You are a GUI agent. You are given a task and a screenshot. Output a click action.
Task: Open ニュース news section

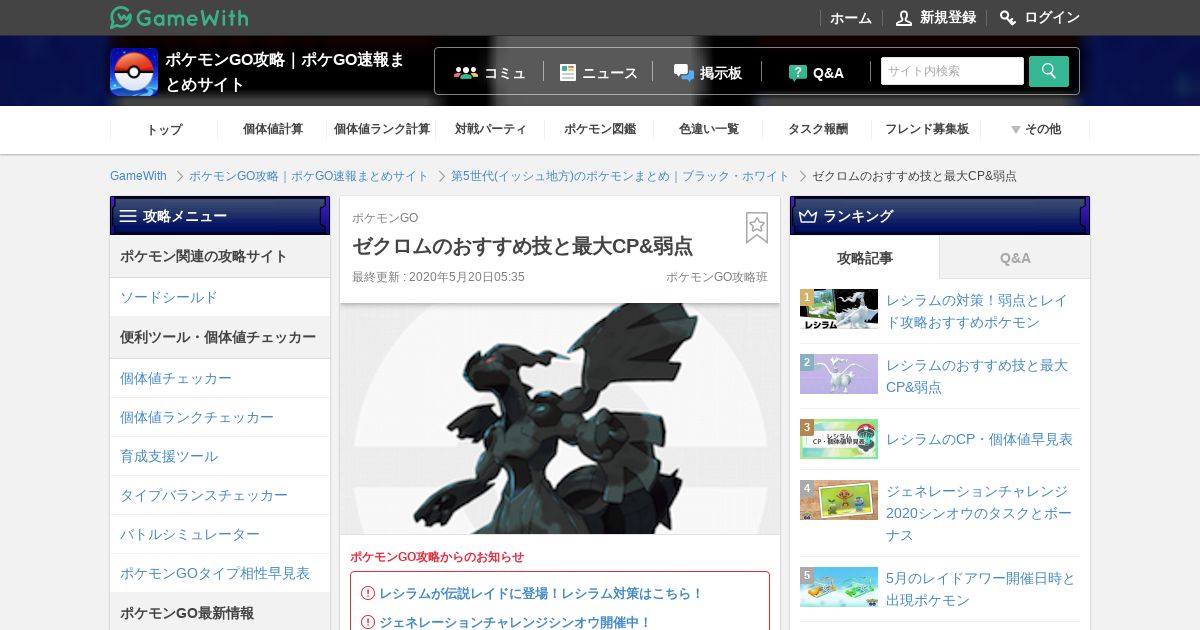[598, 72]
